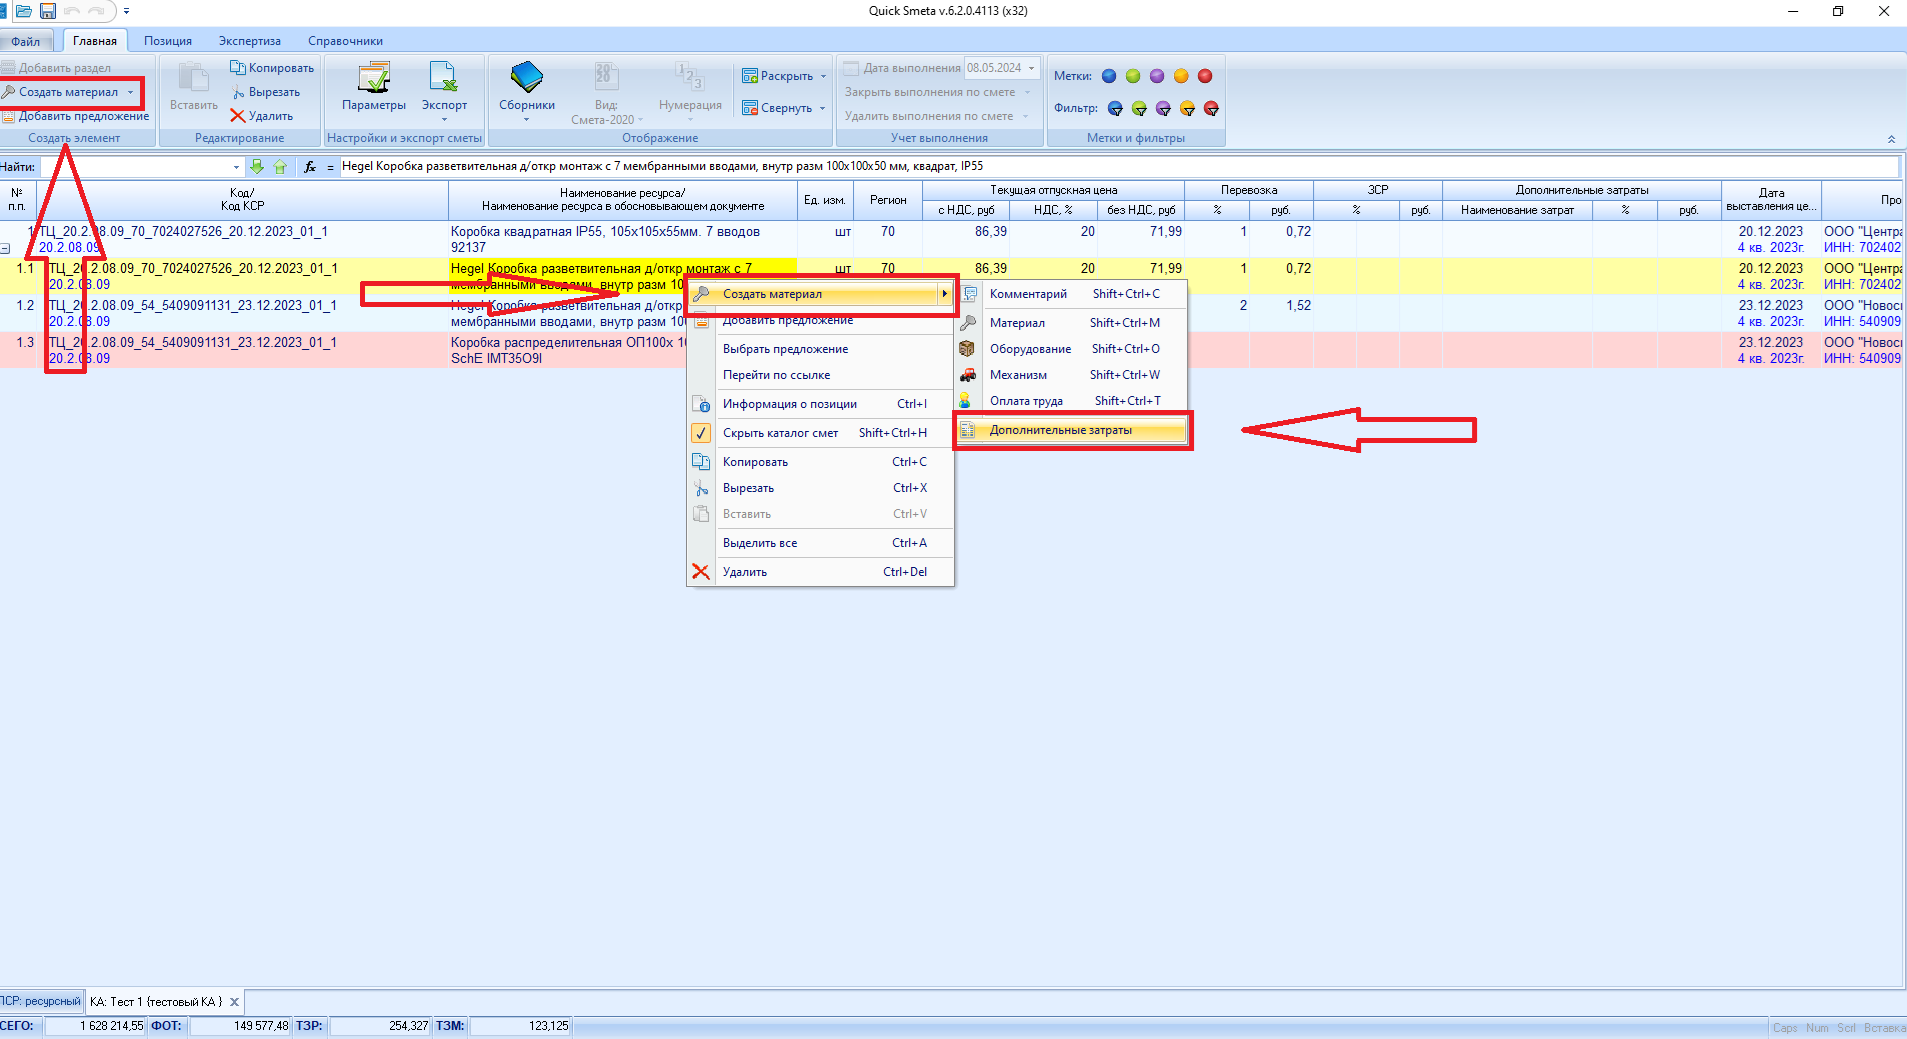The image size is (1907, 1039).
Task: Click Копировать in the context menu
Action: pyautogui.click(x=820, y=462)
